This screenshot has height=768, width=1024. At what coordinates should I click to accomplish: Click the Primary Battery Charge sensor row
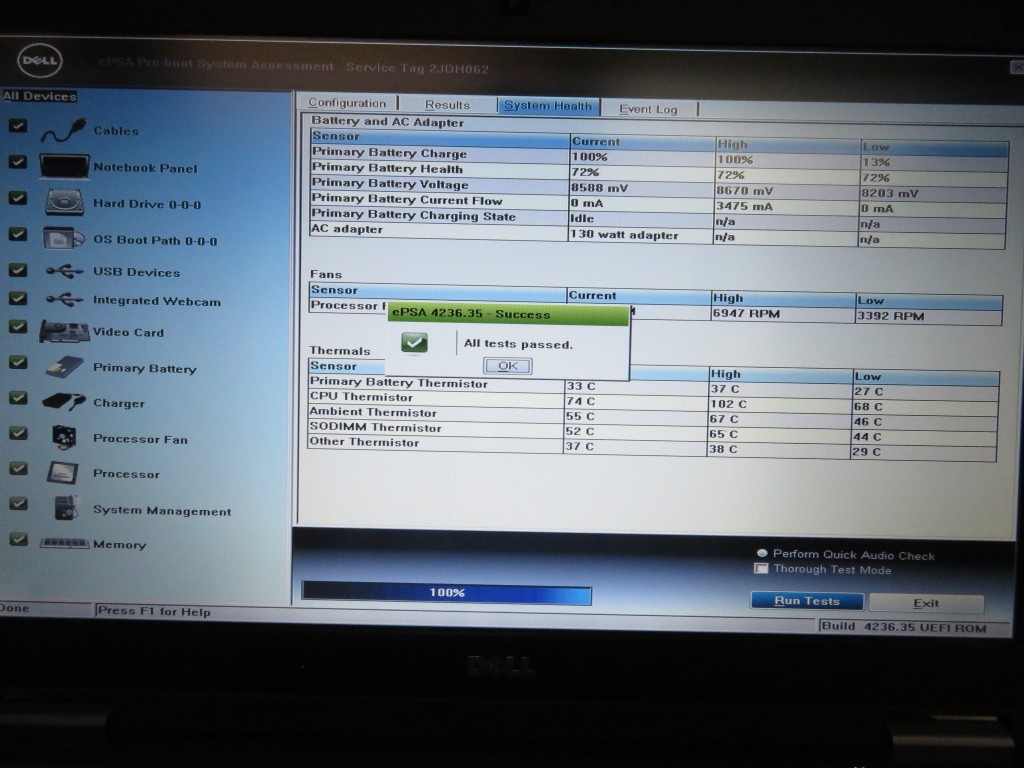tap(658, 157)
